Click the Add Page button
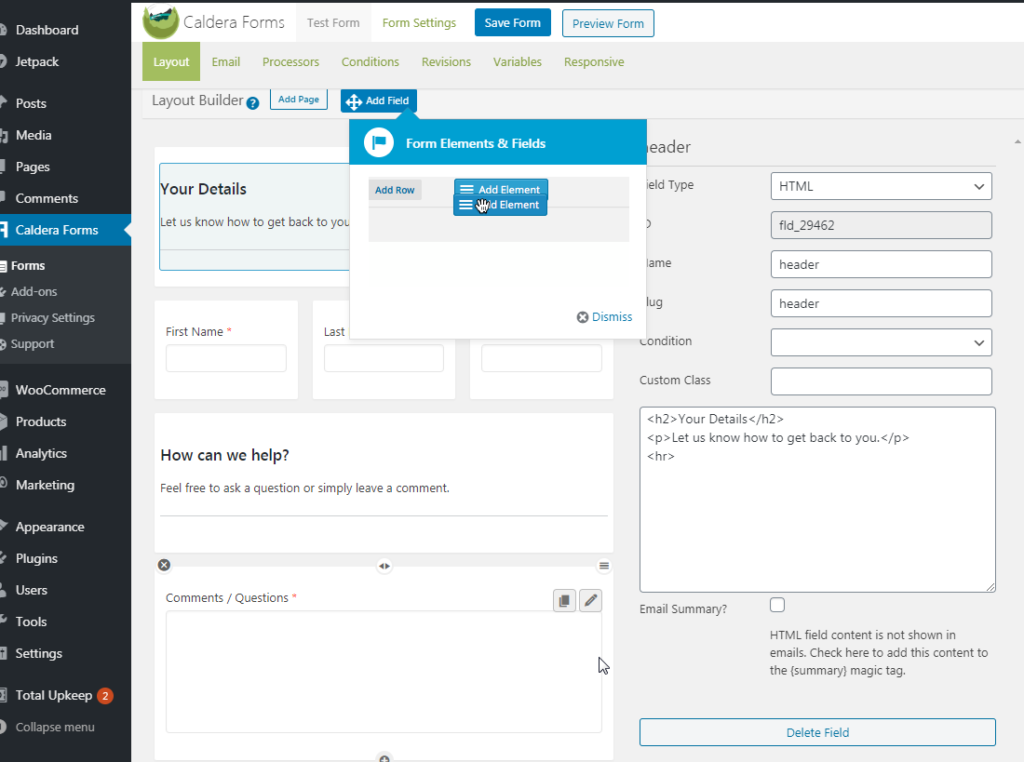The height and width of the screenshot is (762, 1024). (298, 99)
